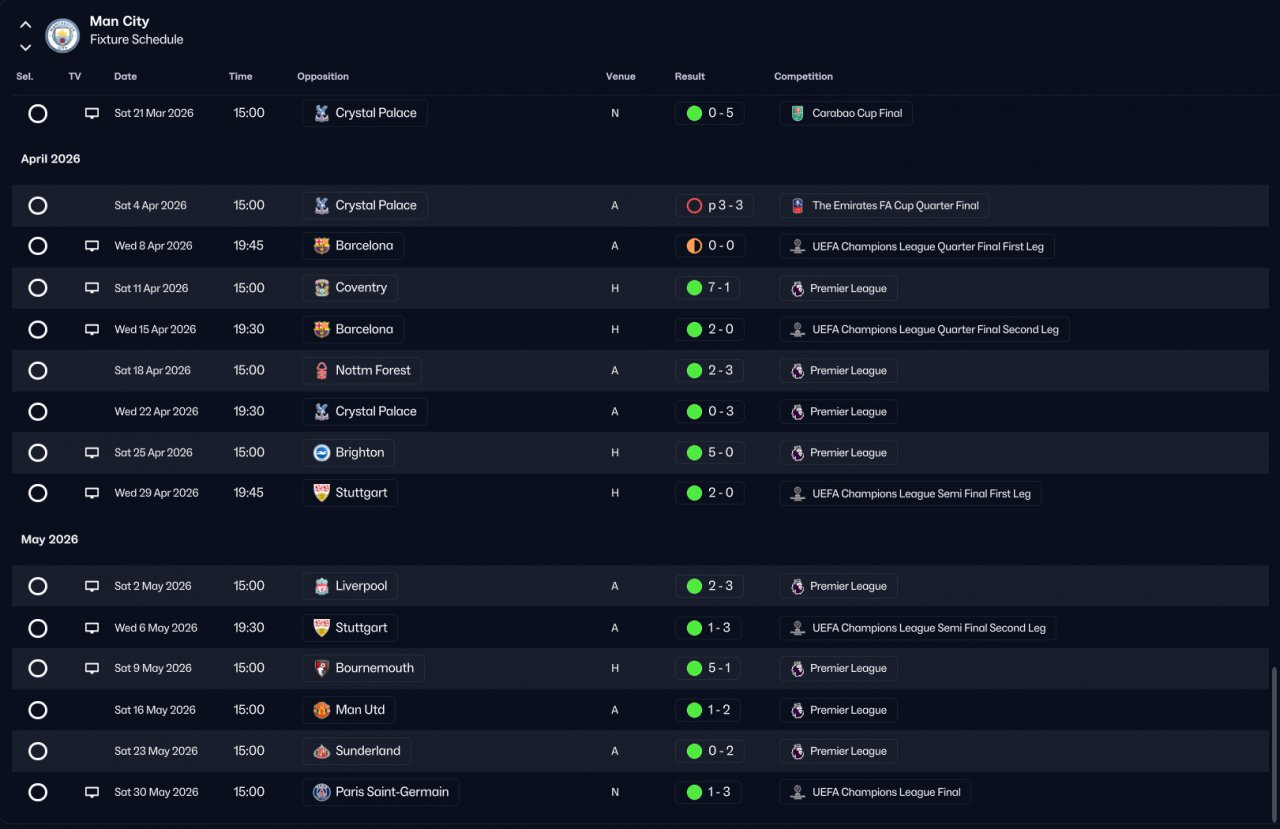Select radio circle for Sat 21 Mar fixture

pos(38,113)
